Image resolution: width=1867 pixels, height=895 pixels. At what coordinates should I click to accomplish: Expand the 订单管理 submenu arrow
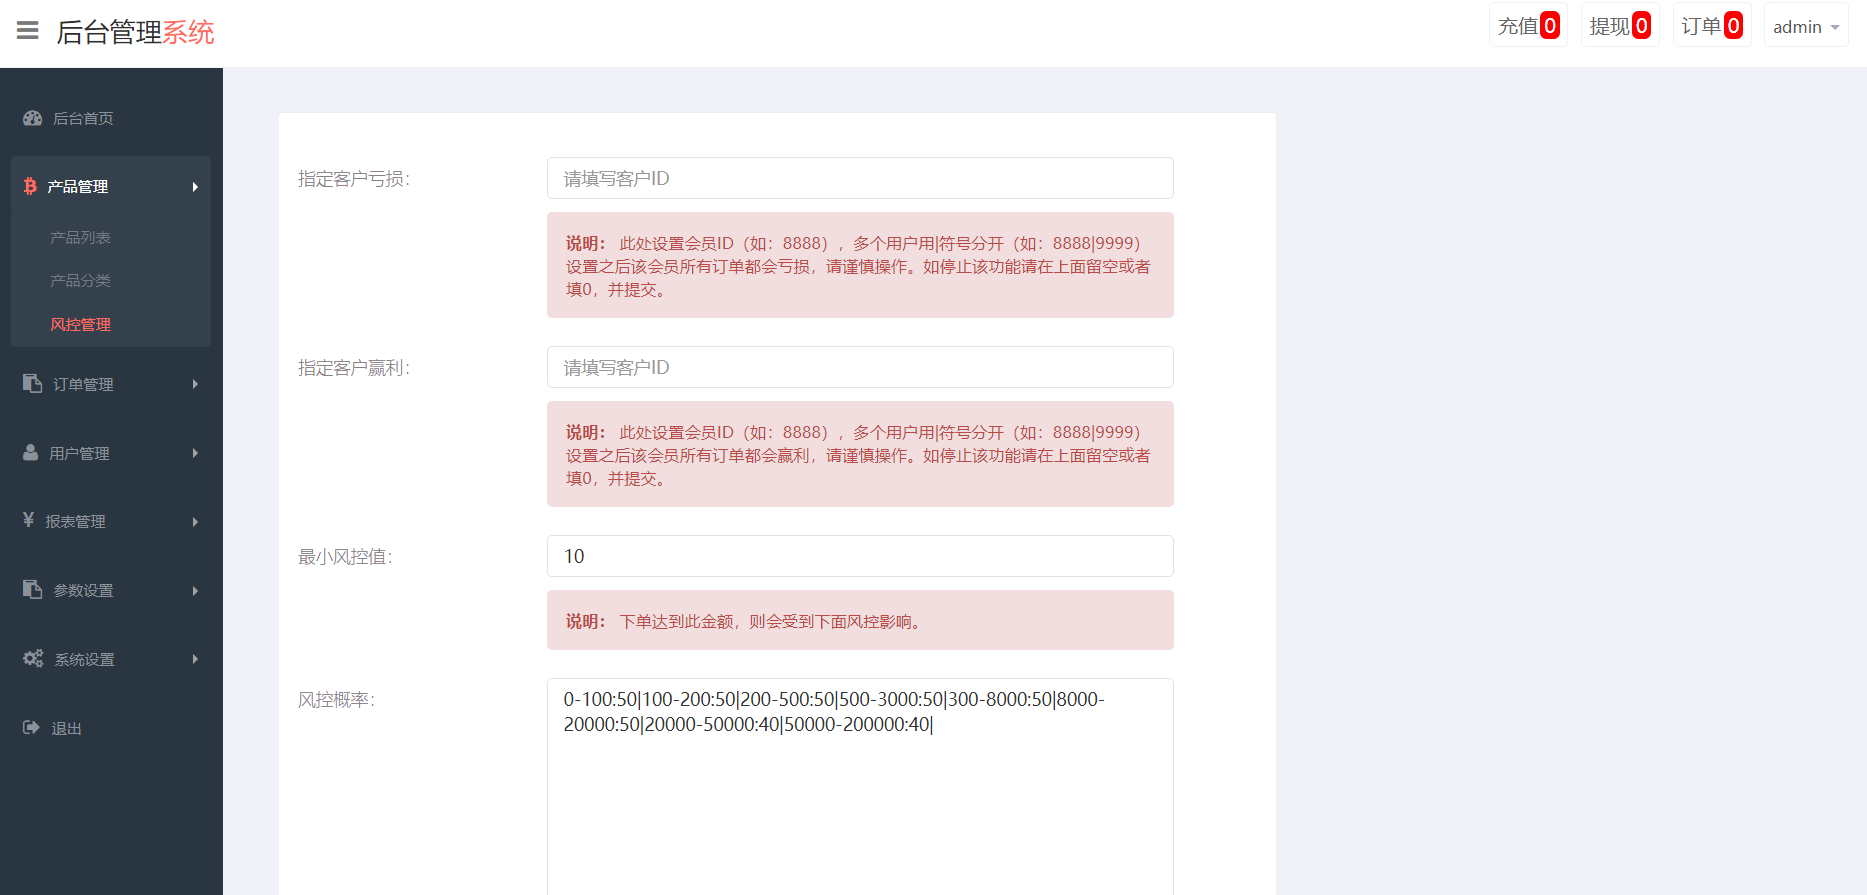tap(195, 384)
